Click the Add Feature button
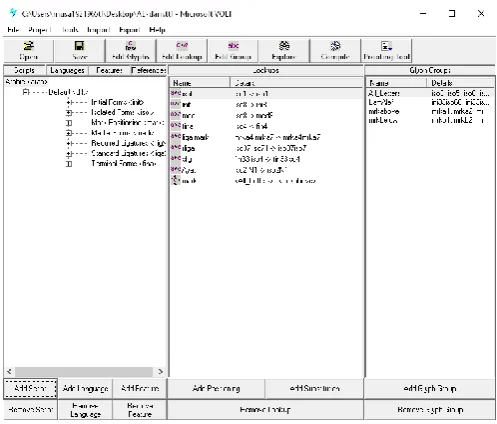Viewport: 497px width, 424px height. 140,388
